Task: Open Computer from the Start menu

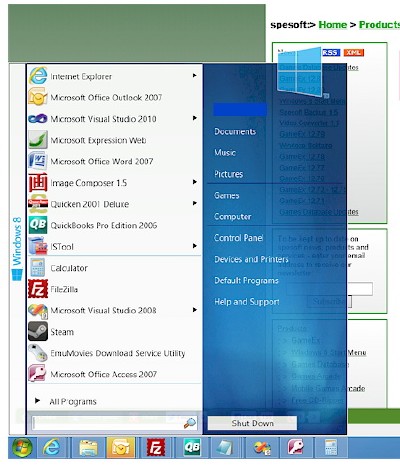Action: (232, 217)
